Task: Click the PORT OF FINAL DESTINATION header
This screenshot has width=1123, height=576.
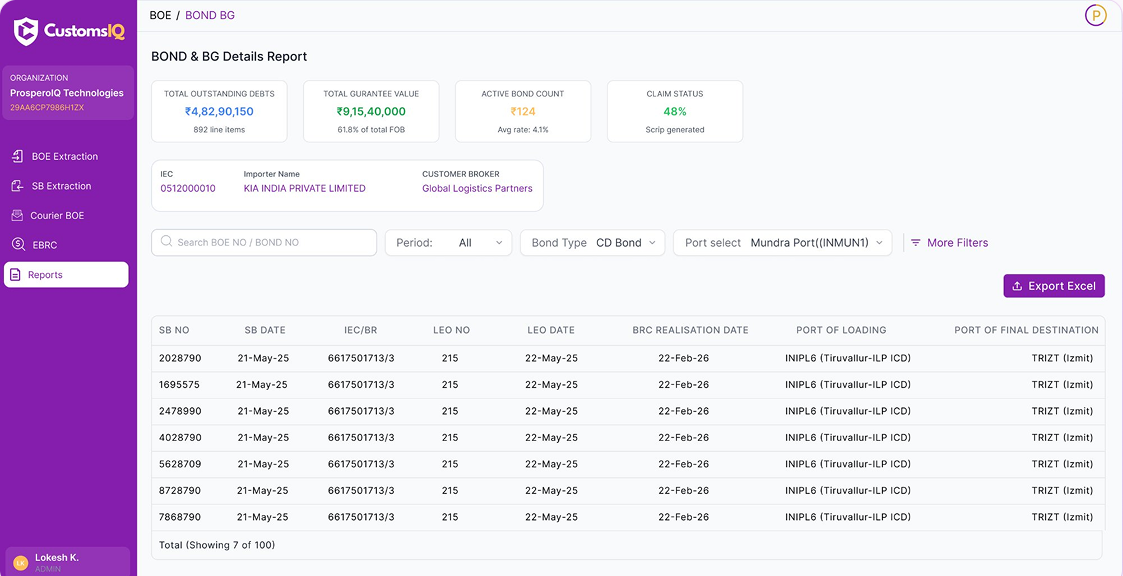Action: (1026, 330)
